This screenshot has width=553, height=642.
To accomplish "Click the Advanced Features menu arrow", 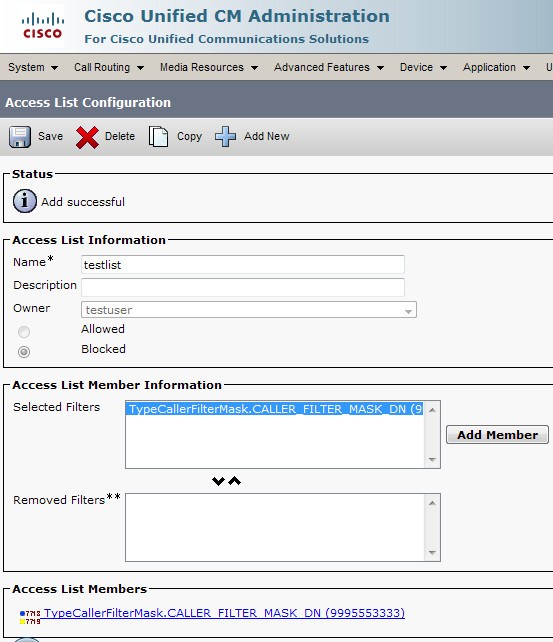I will 380,68.
